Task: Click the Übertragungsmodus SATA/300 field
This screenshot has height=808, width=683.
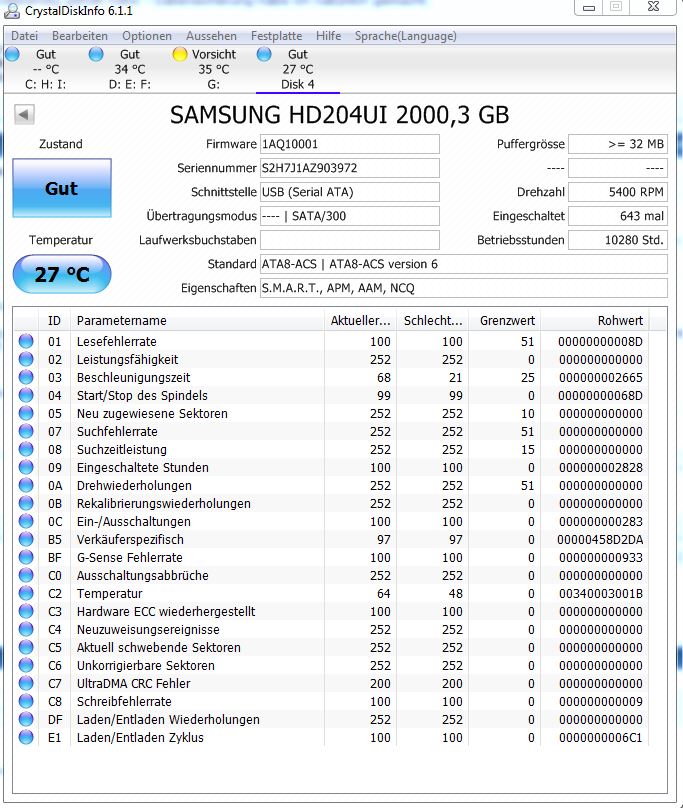Action: tap(349, 216)
